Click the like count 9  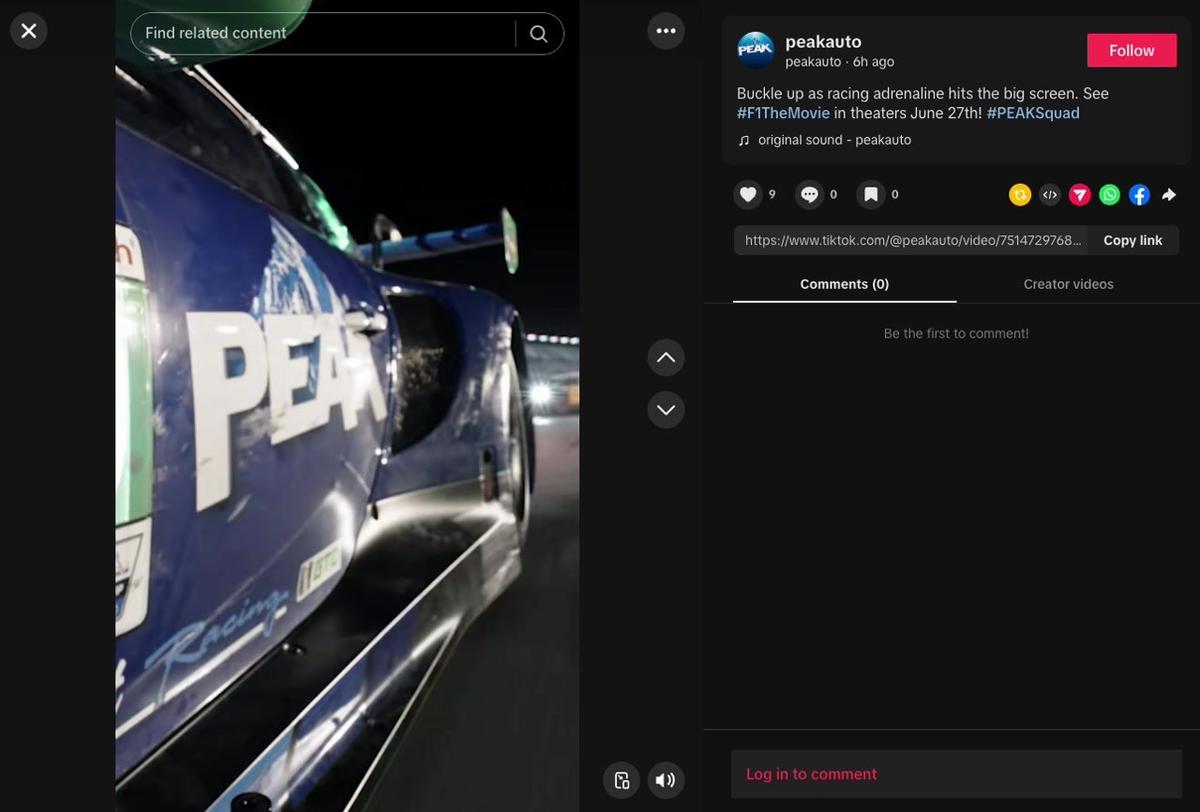[772, 194]
